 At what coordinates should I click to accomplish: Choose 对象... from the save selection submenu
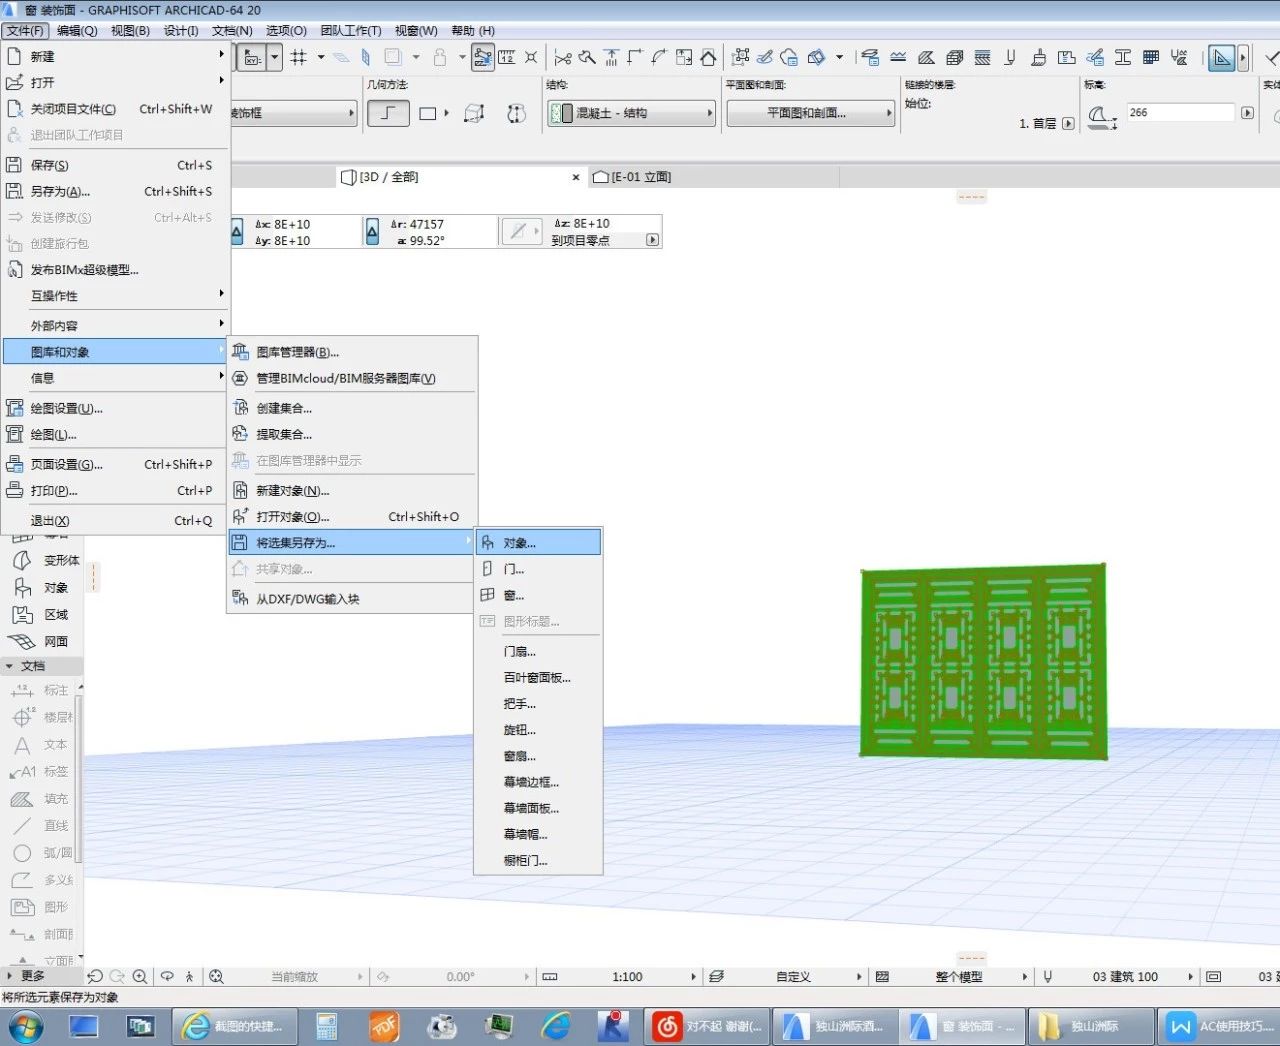(x=538, y=543)
